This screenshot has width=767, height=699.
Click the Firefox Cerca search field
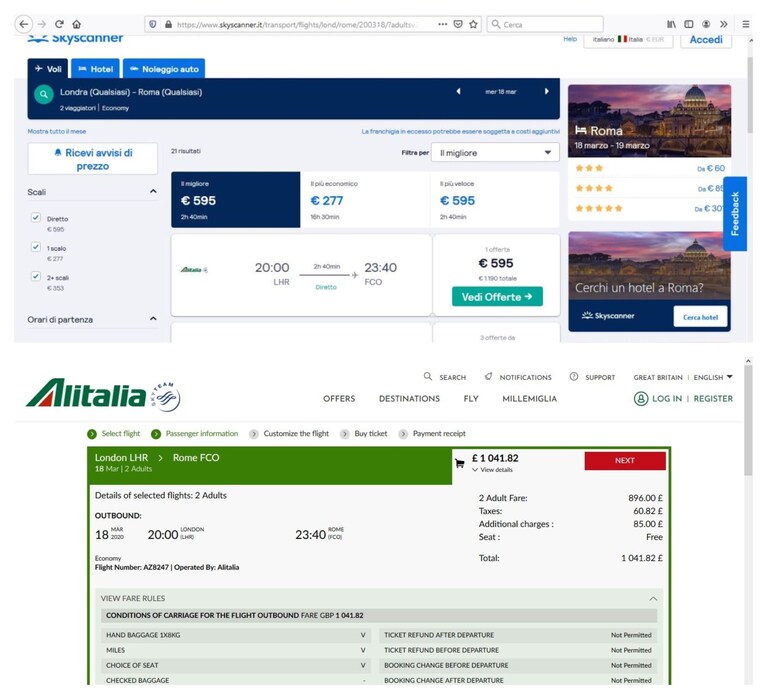coord(545,24)
